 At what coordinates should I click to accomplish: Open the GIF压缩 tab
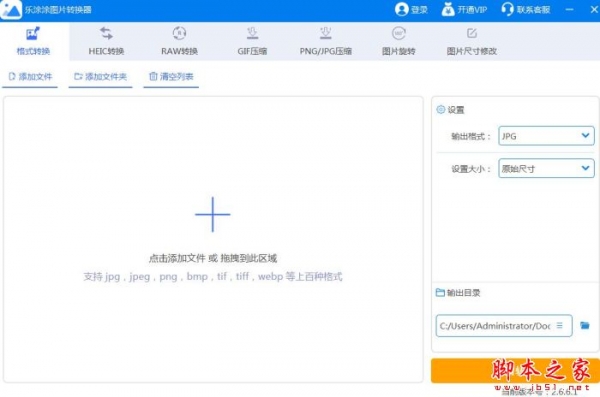click(x=252, y=41)
